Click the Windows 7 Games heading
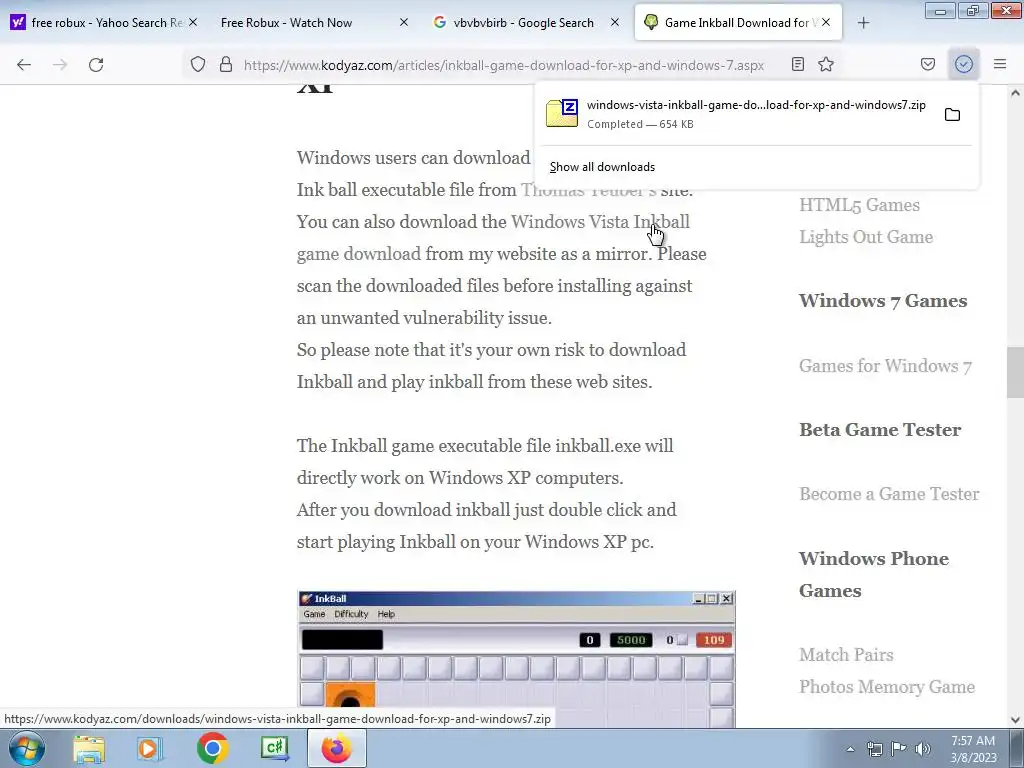Screen dimensions: 1024x768 [883, 301]
